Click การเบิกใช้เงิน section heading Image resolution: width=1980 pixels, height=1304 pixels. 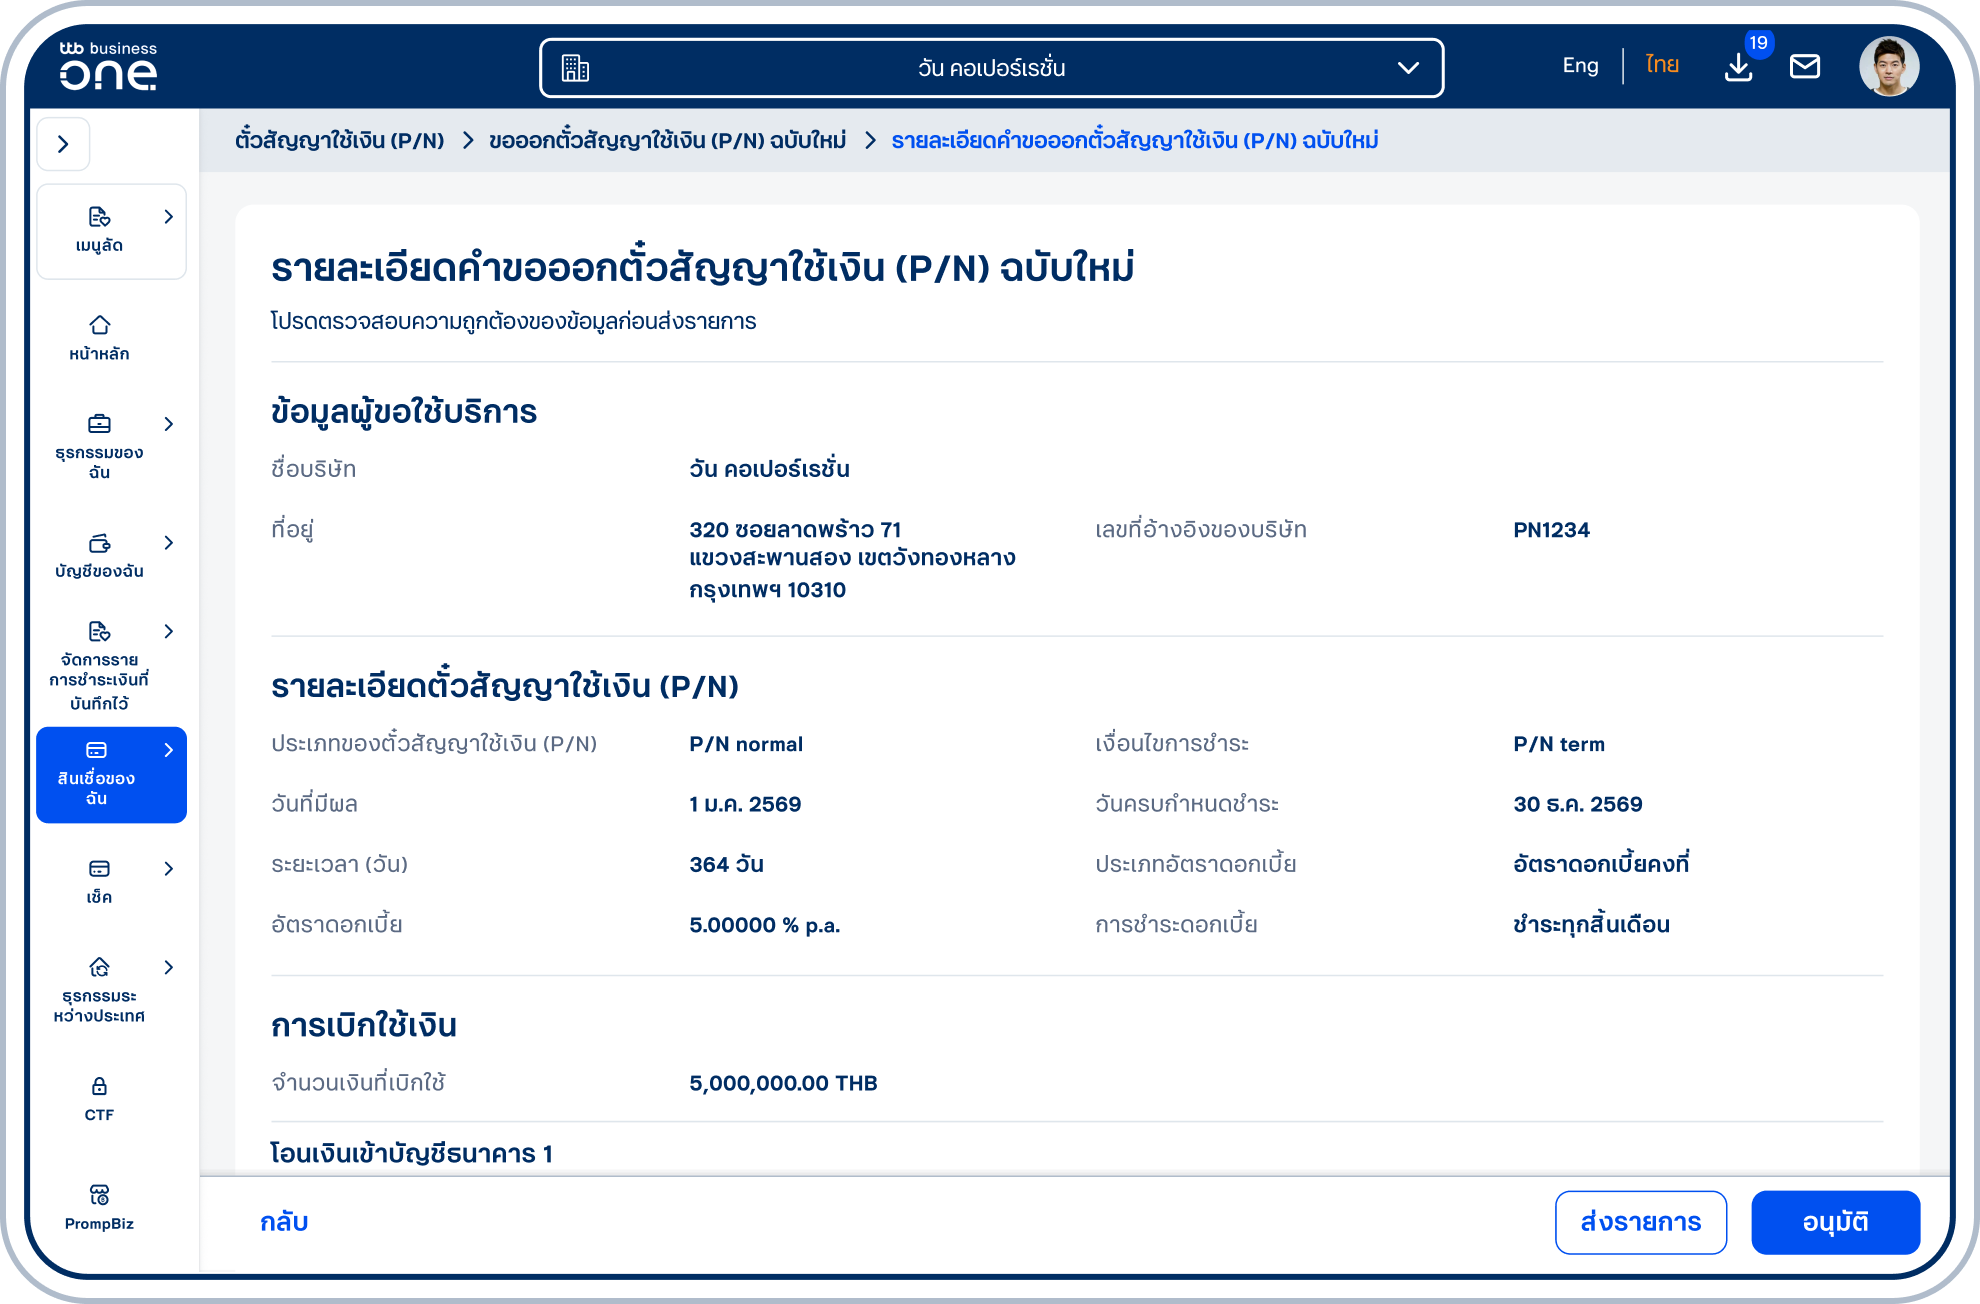pos(364,1025)
